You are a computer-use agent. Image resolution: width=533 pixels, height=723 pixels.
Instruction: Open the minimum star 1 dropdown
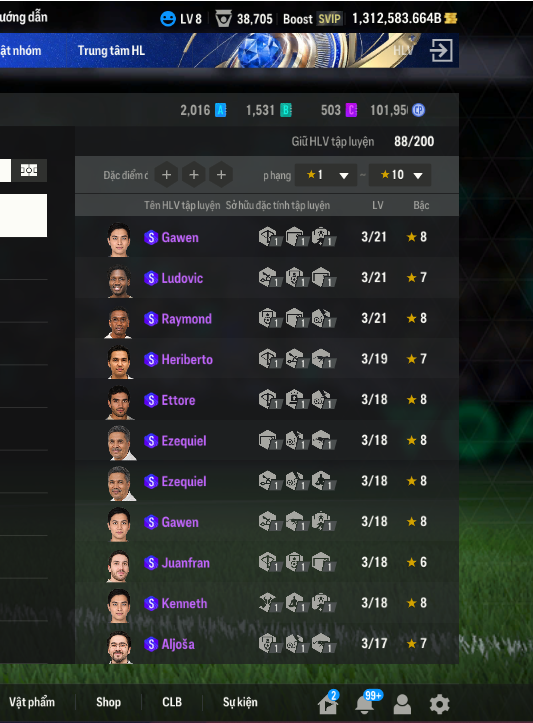[x=326, y=175]
